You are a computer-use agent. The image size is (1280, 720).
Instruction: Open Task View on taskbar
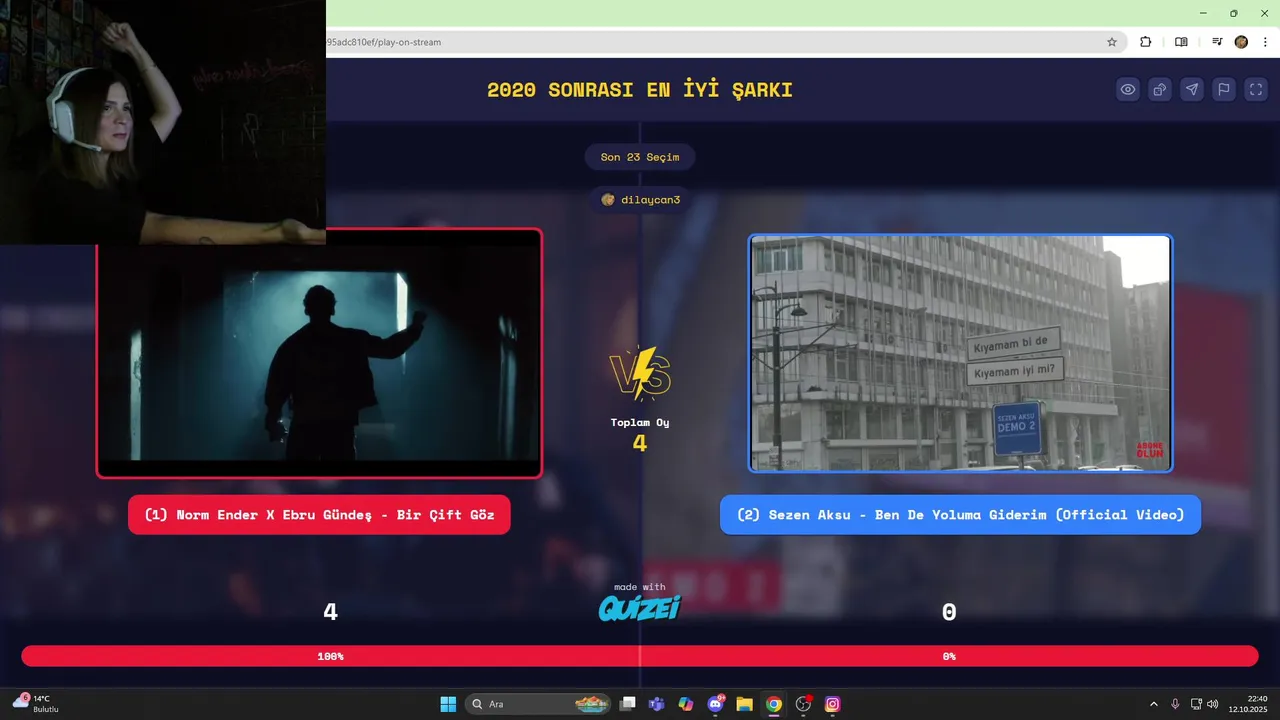627,704
